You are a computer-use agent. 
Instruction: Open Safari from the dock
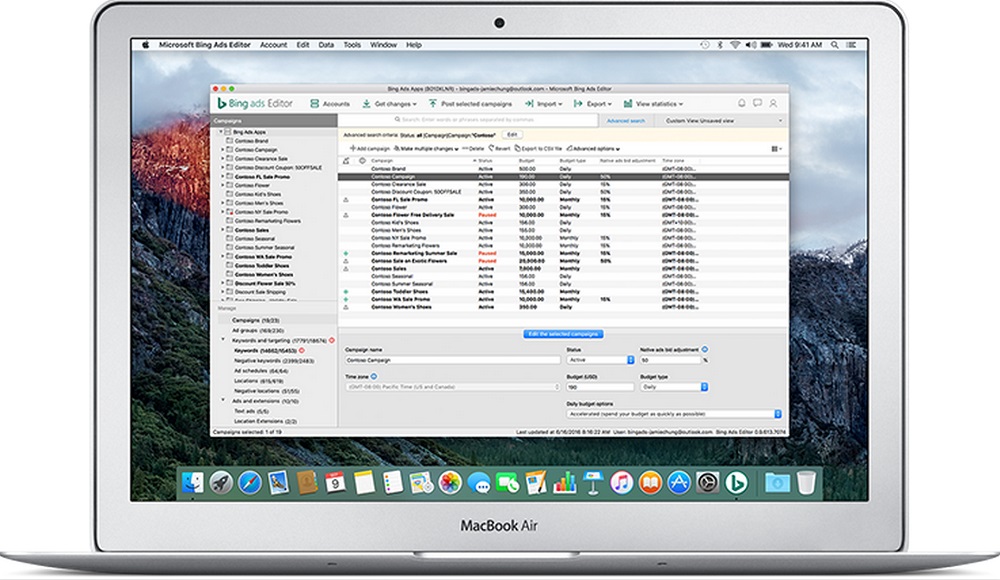click(249, 483)
